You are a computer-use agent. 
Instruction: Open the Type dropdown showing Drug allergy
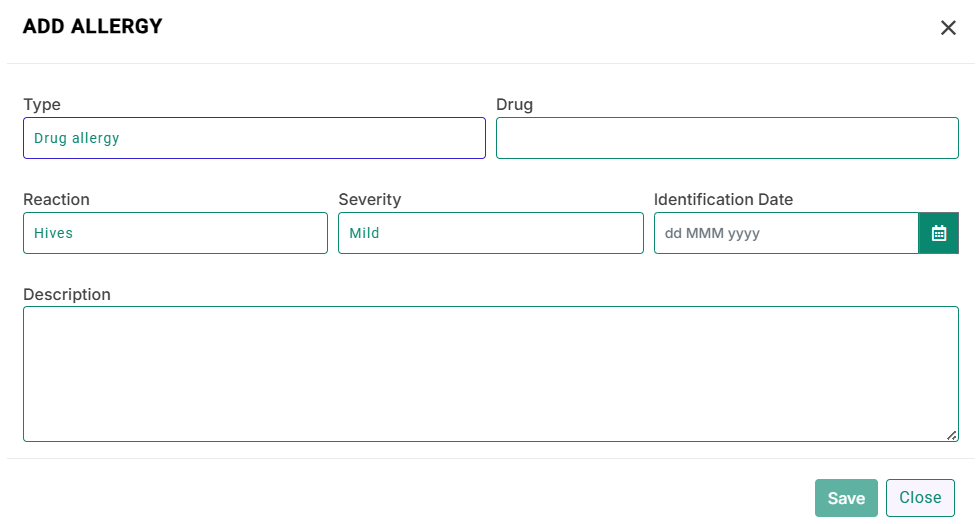[x=254, y=138]
